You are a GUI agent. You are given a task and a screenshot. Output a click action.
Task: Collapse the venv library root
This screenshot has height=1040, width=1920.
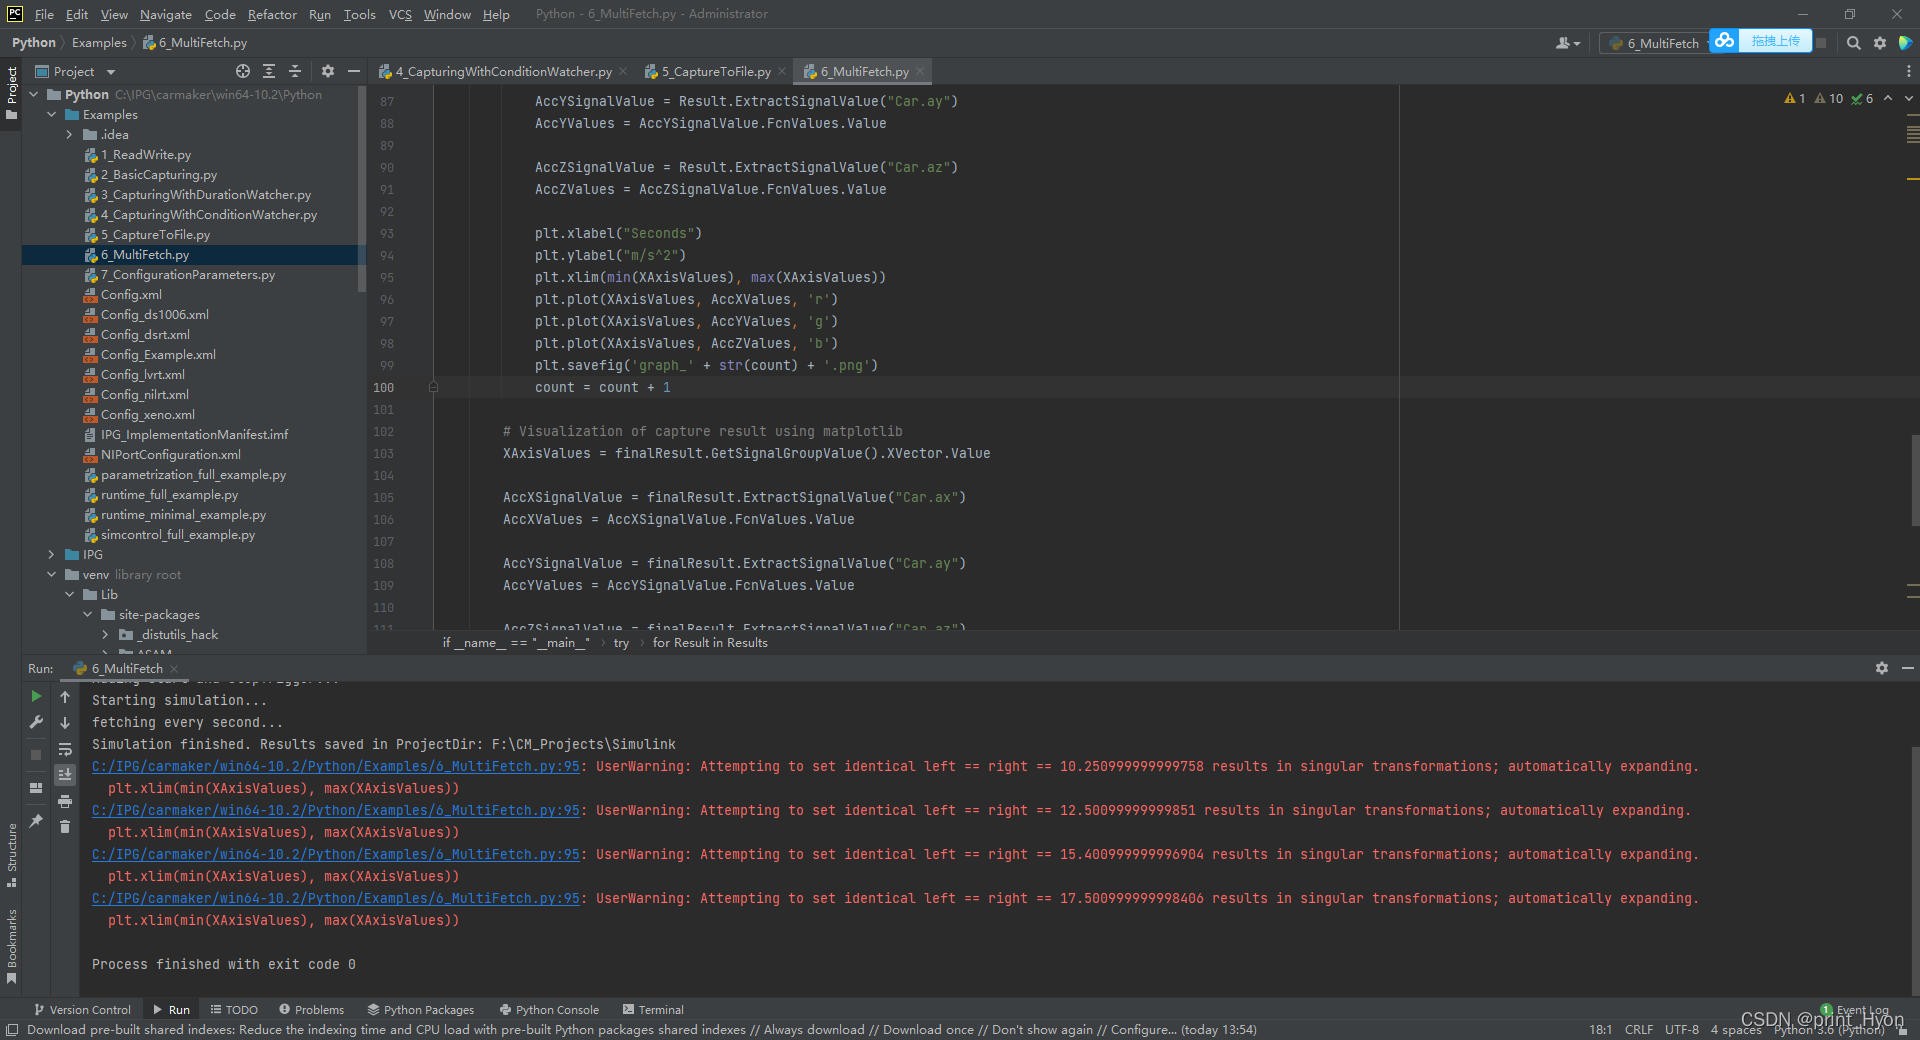(52, 575)
